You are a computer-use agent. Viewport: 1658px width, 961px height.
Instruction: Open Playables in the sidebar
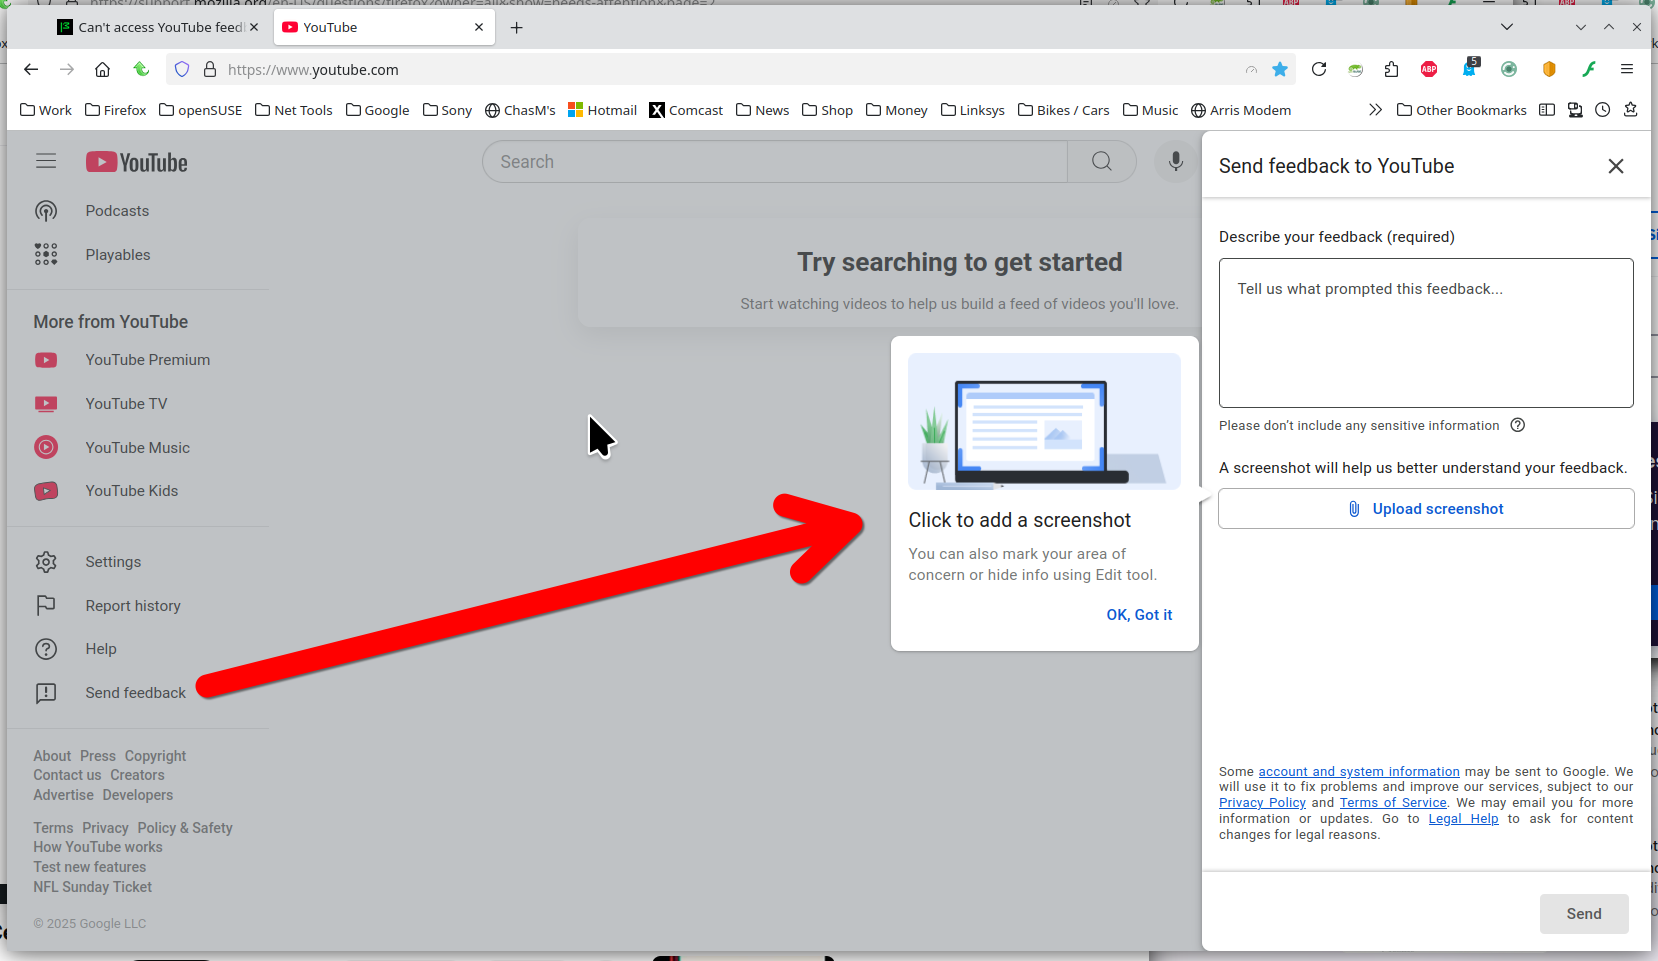[x=118, y=255]
